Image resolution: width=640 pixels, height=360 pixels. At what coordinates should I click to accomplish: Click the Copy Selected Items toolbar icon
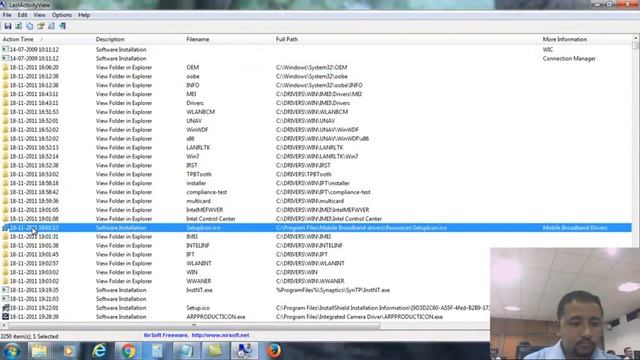coord(30,26)
